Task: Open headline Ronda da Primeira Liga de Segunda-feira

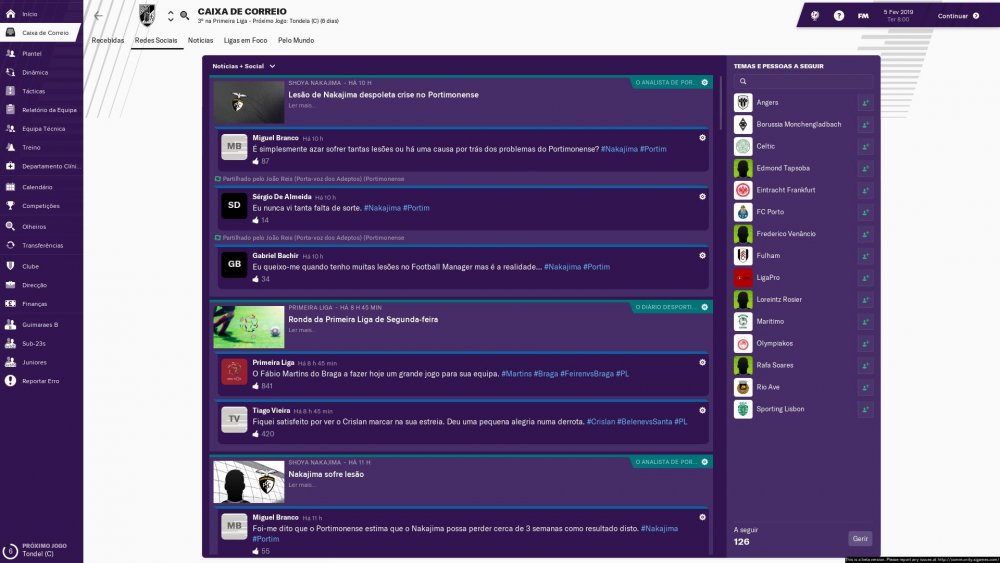Action: point(363,319)
